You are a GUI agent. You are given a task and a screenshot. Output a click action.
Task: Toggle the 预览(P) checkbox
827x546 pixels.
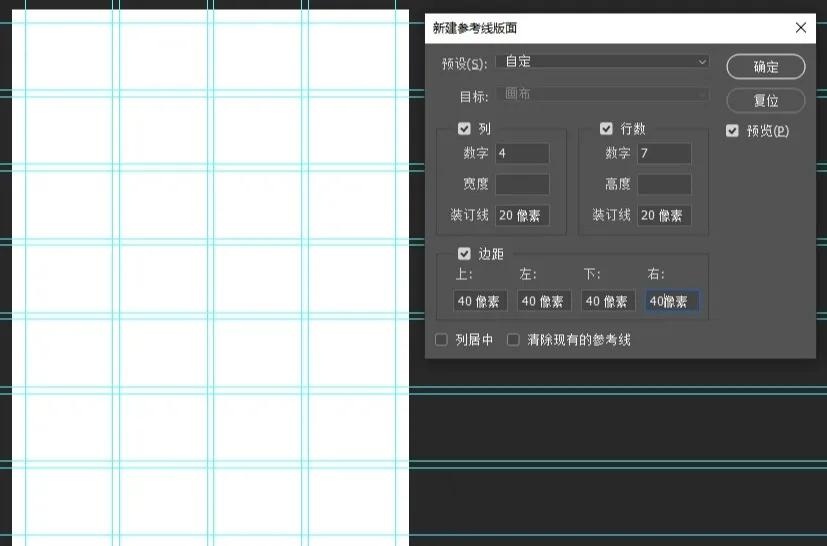coord(732,131)
